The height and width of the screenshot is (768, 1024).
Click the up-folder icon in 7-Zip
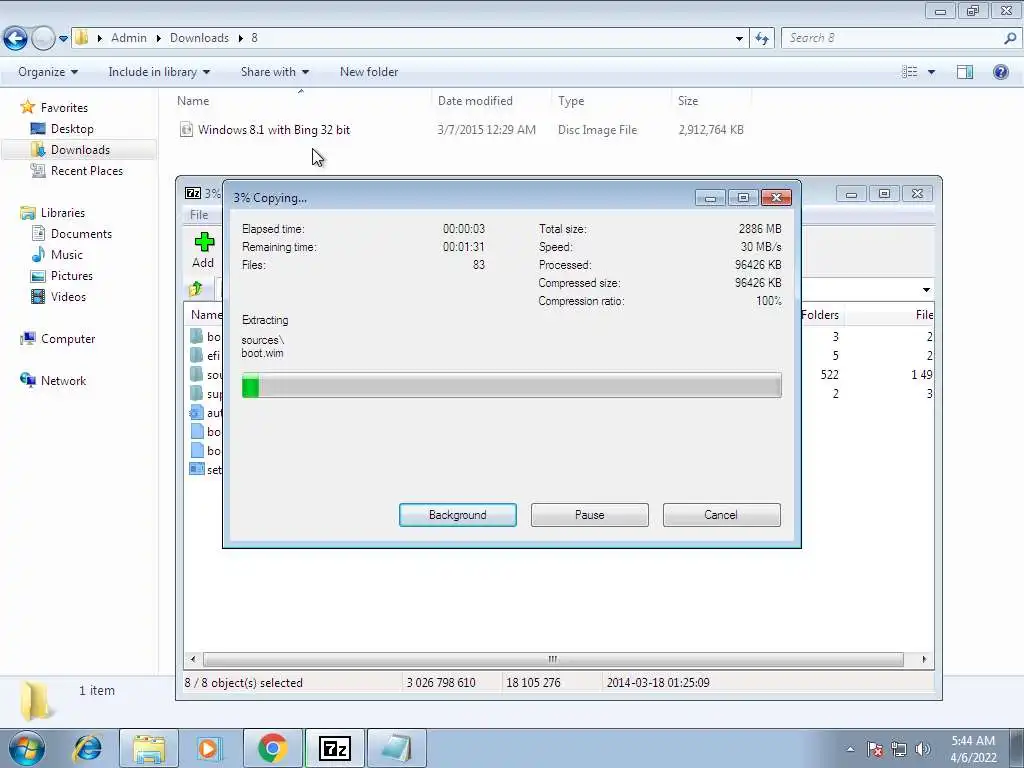coord(196,289)
